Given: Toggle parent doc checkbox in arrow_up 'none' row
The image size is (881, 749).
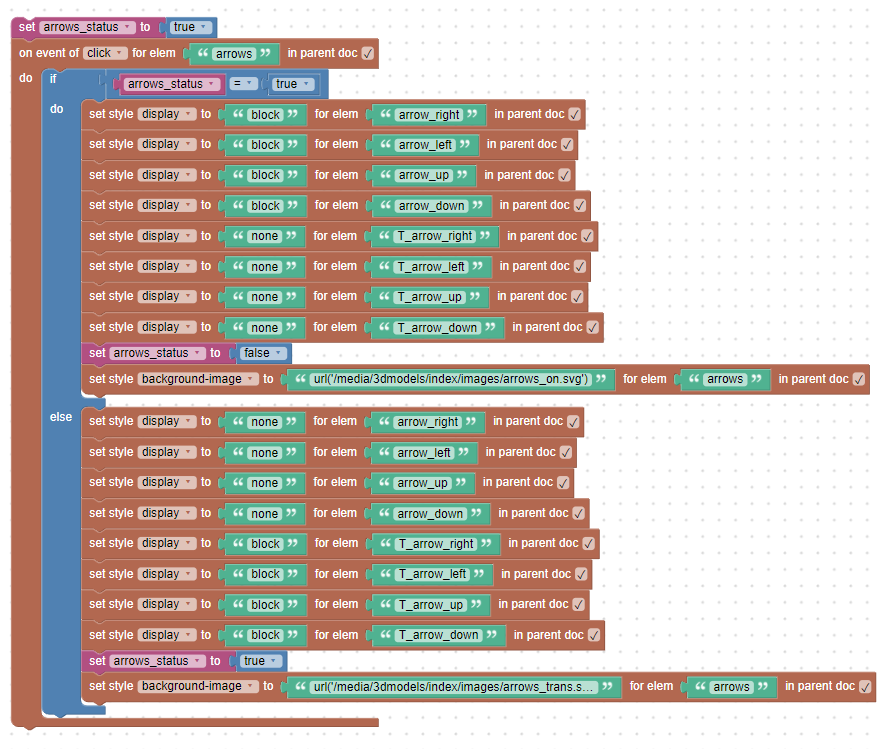Looking at the screenshot, I should [x=564, y=483].
